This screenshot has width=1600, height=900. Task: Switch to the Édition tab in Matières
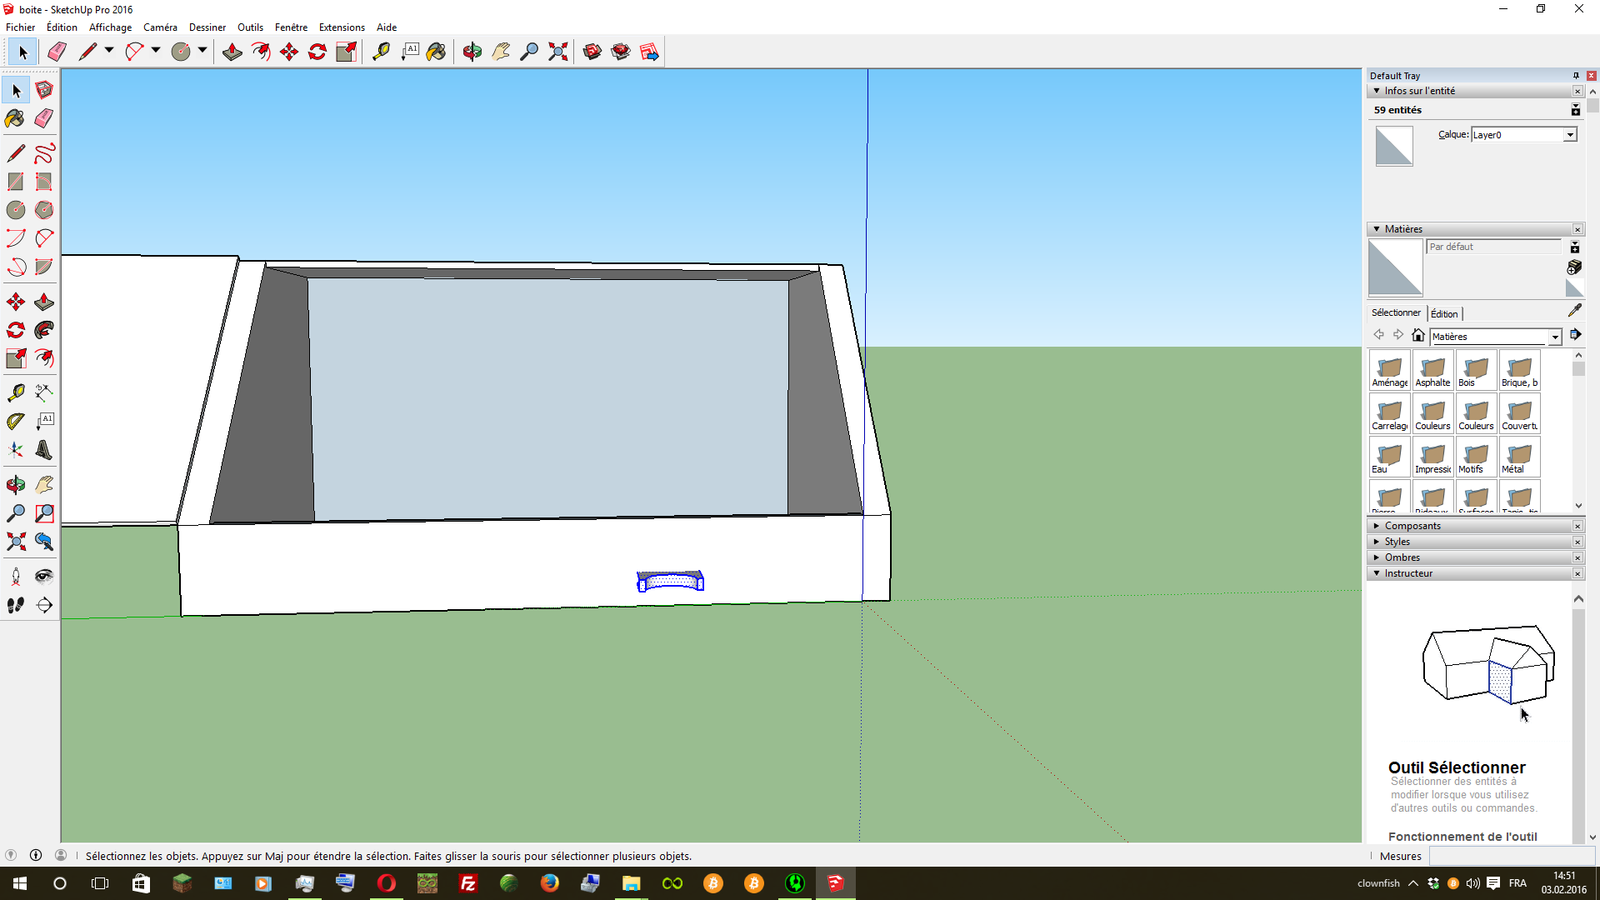[1444, 313]
